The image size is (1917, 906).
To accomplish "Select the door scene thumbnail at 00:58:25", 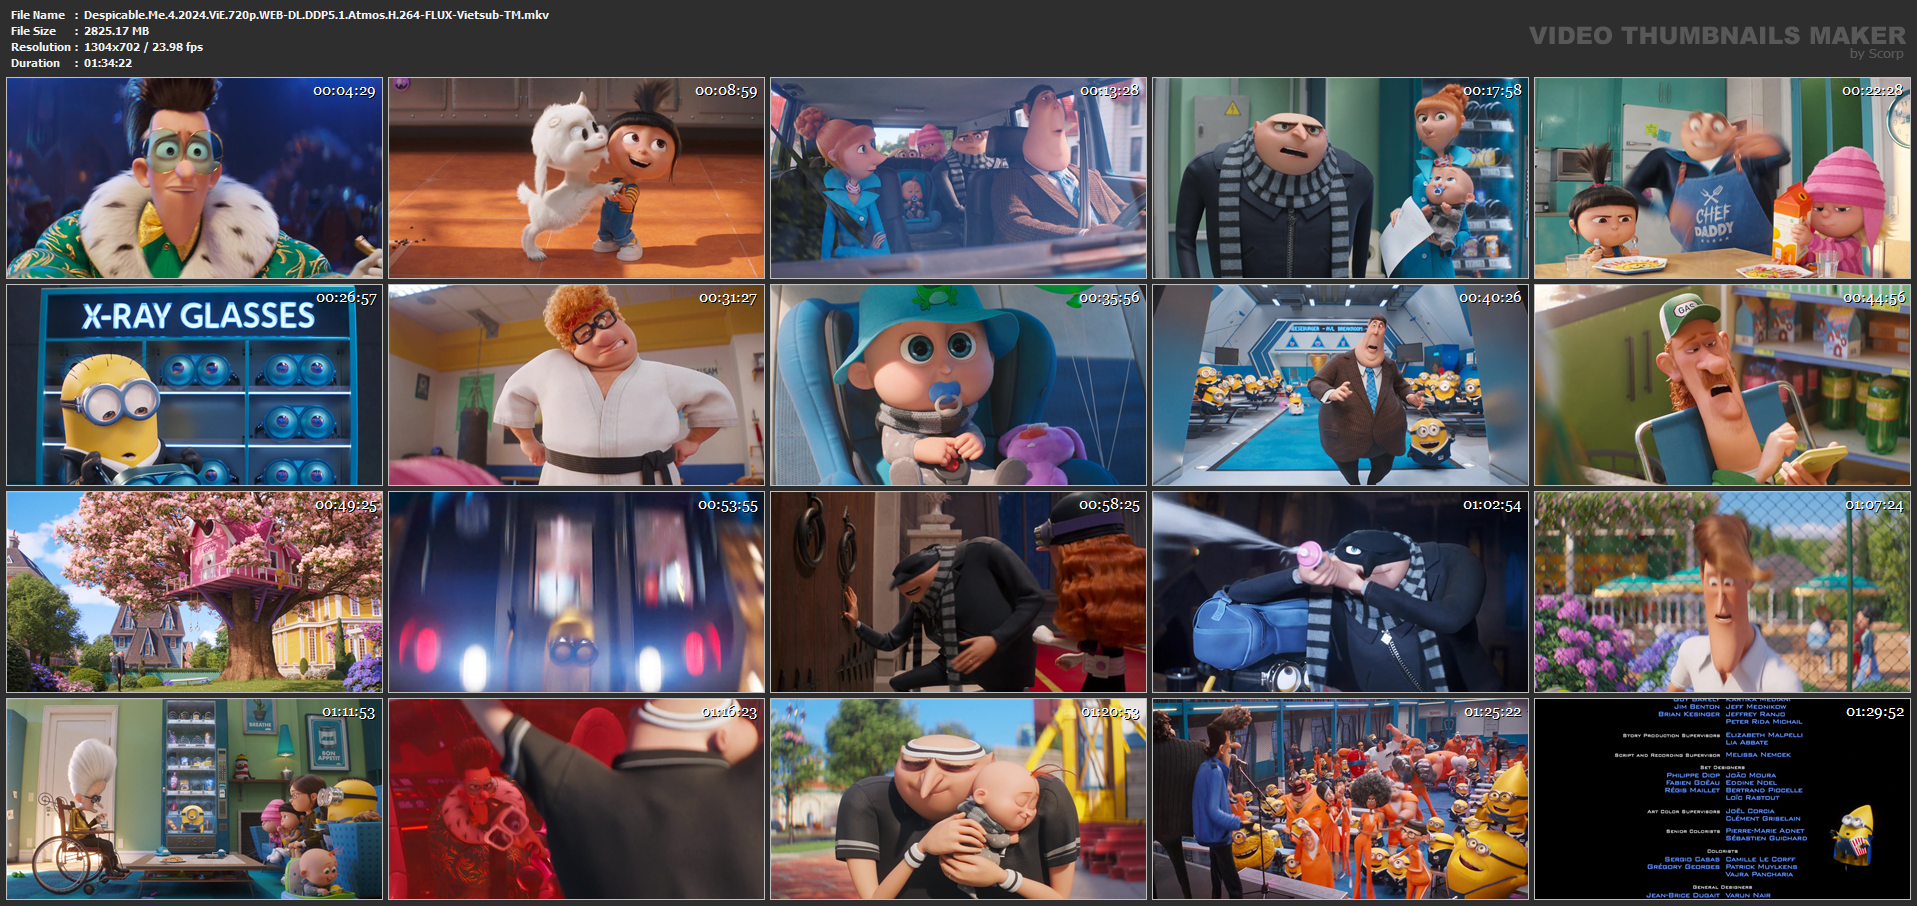I will click(959, 592).
